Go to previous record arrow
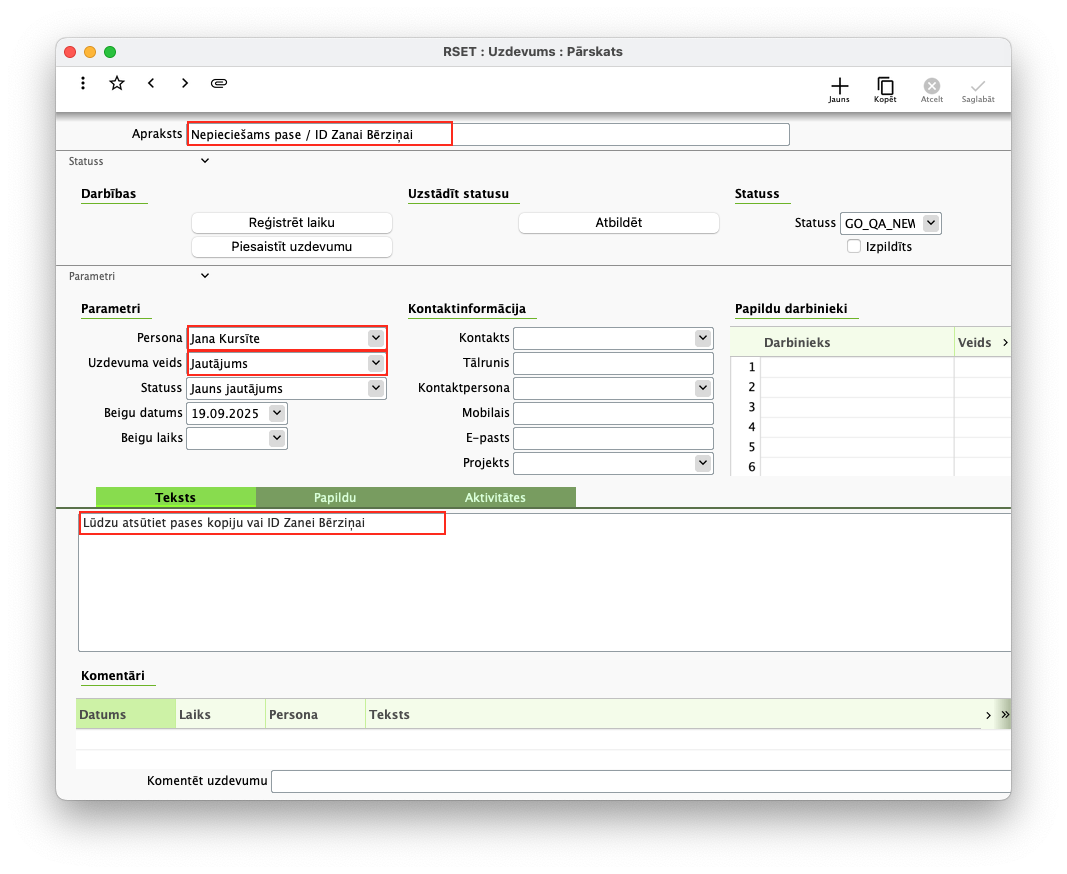The width and height of the screenshot is (1067, 874). tap(151, 84)
